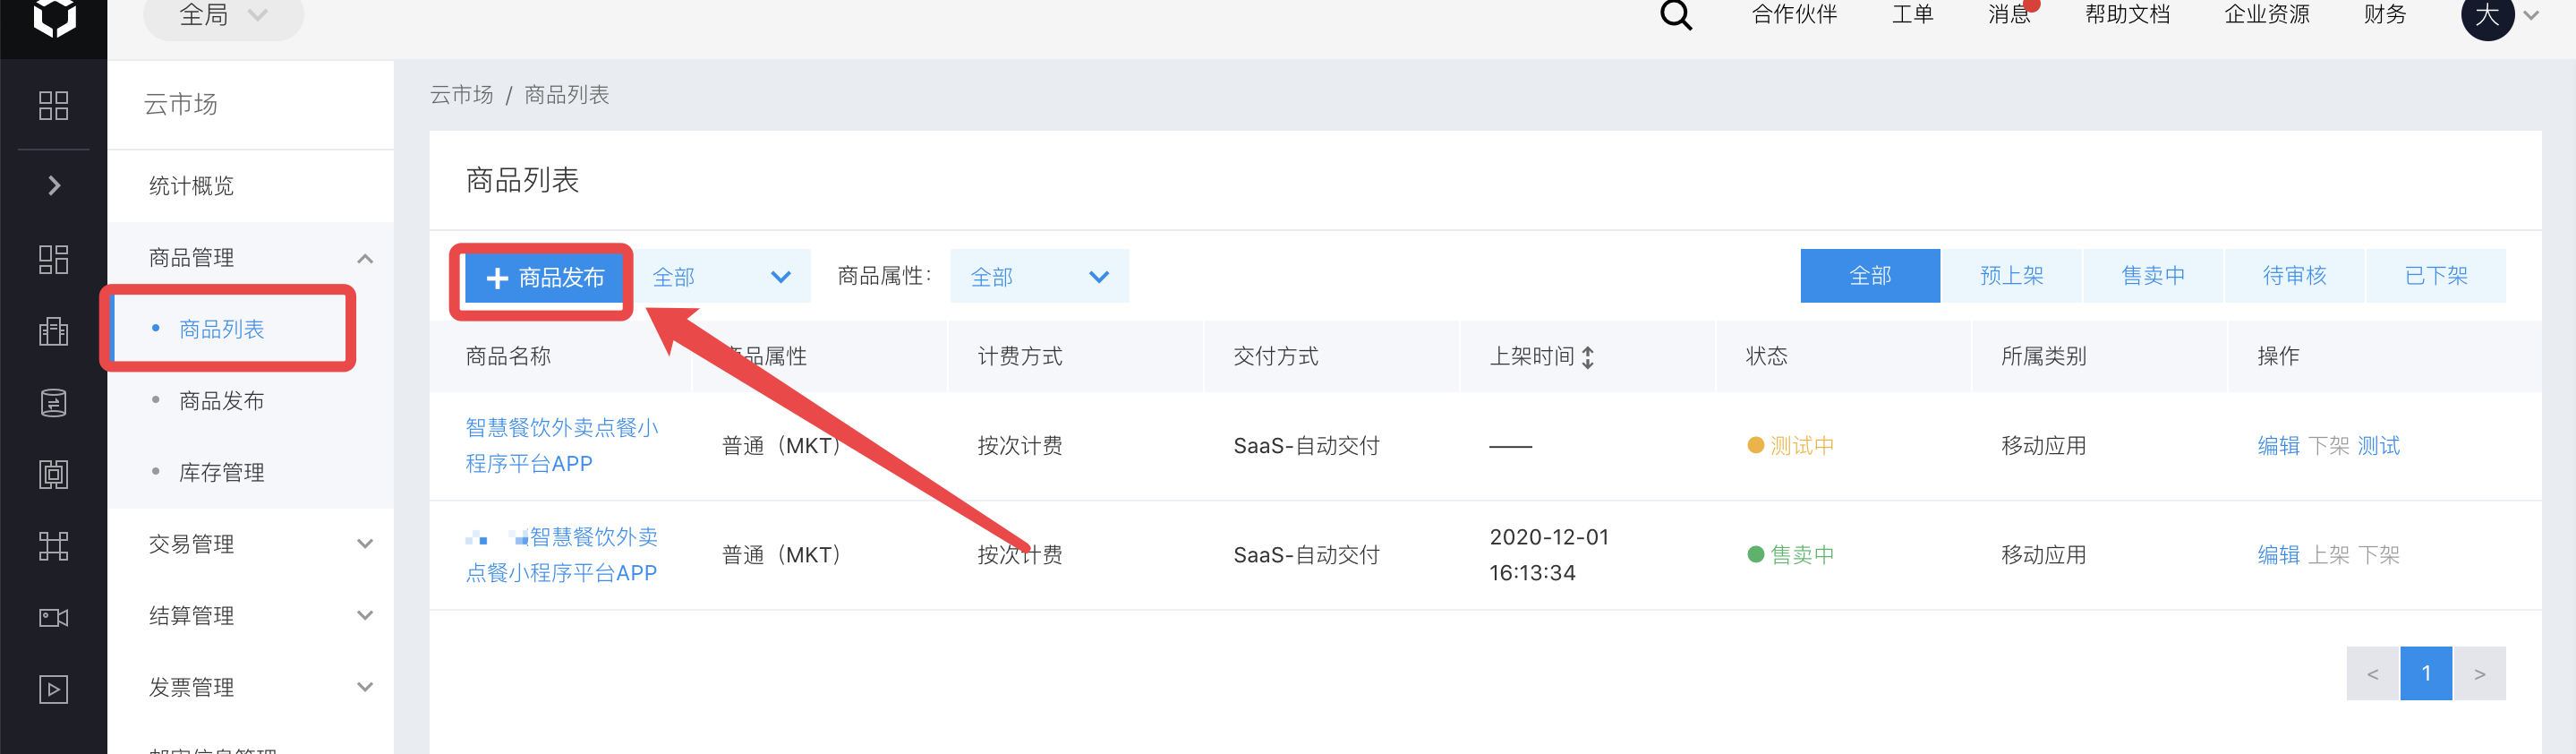
Task: Click 编辑 for the 售卖中 product
Action: pyautogui.click(x=2278, y=555)
